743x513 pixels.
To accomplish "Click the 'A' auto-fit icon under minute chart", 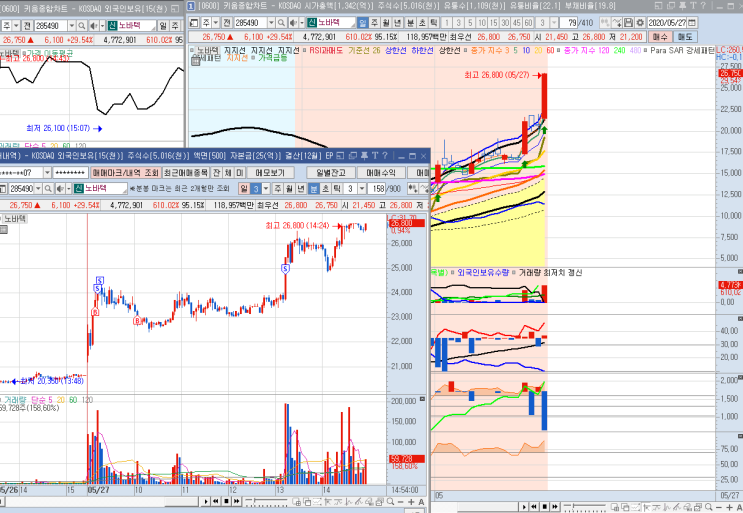I will point(421,502).
